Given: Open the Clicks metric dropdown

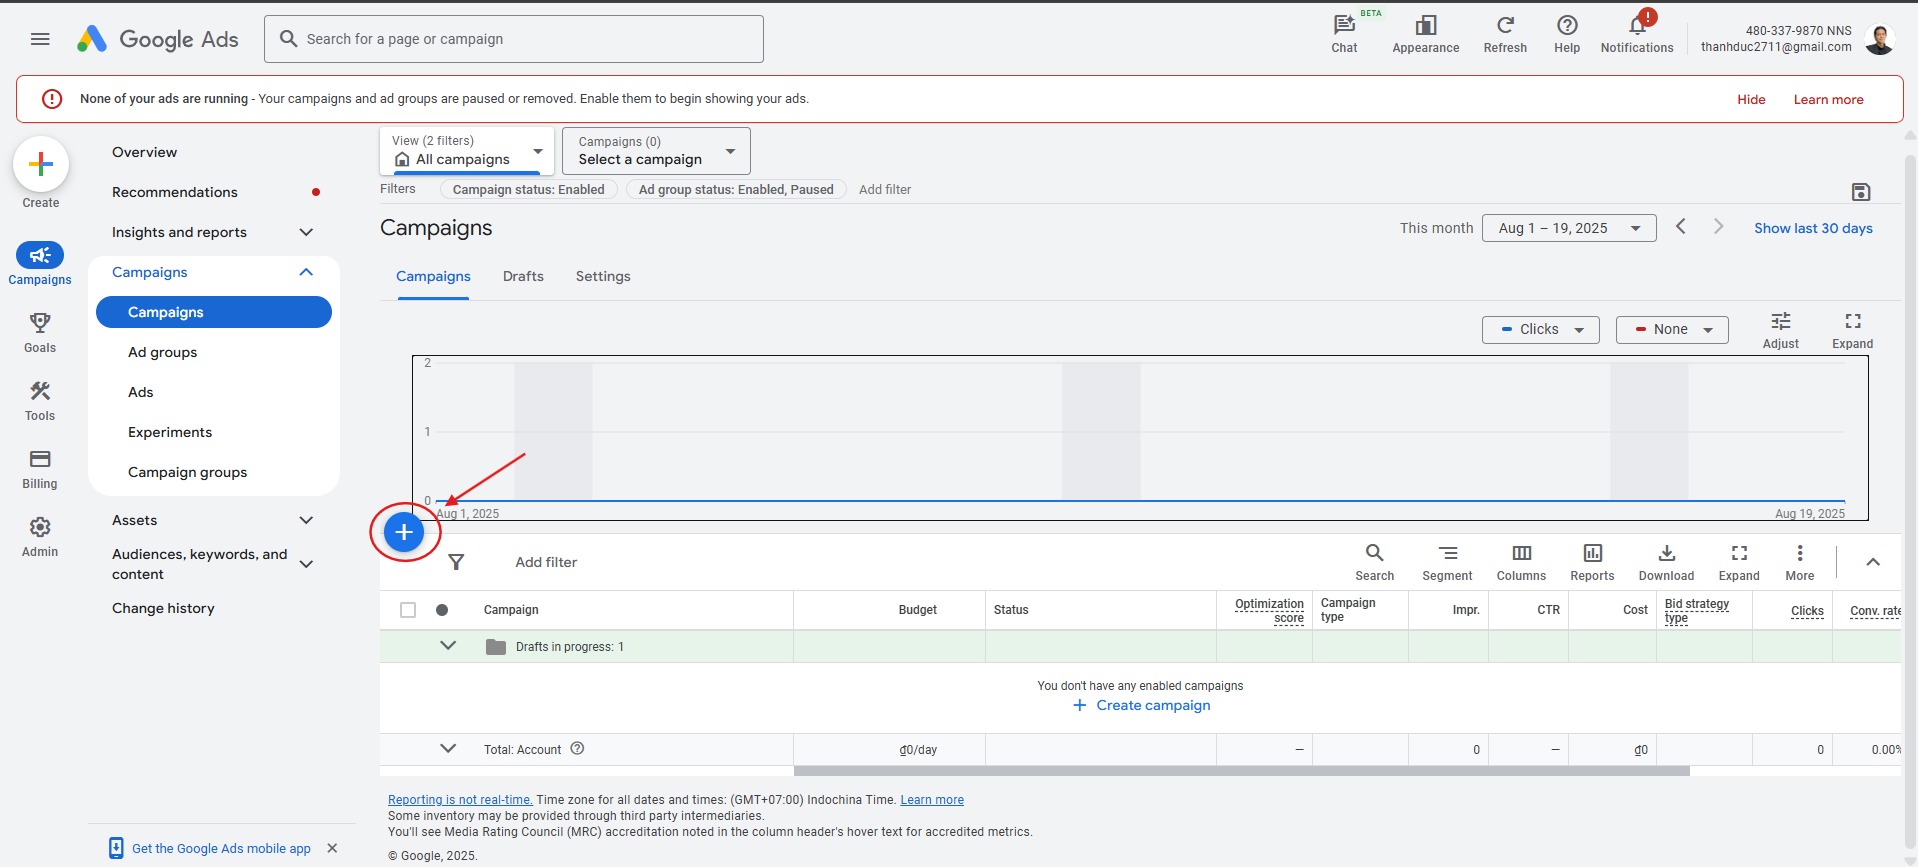Looking at the screenshot, I should coord(1540,330).
